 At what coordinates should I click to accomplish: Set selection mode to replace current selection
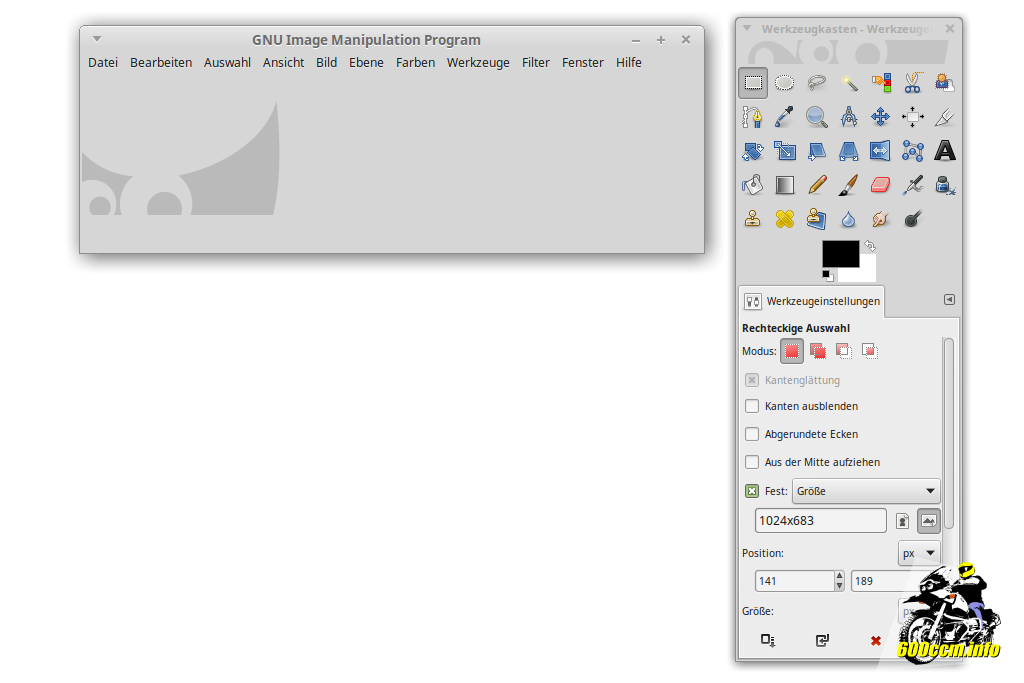click(792, 351)
